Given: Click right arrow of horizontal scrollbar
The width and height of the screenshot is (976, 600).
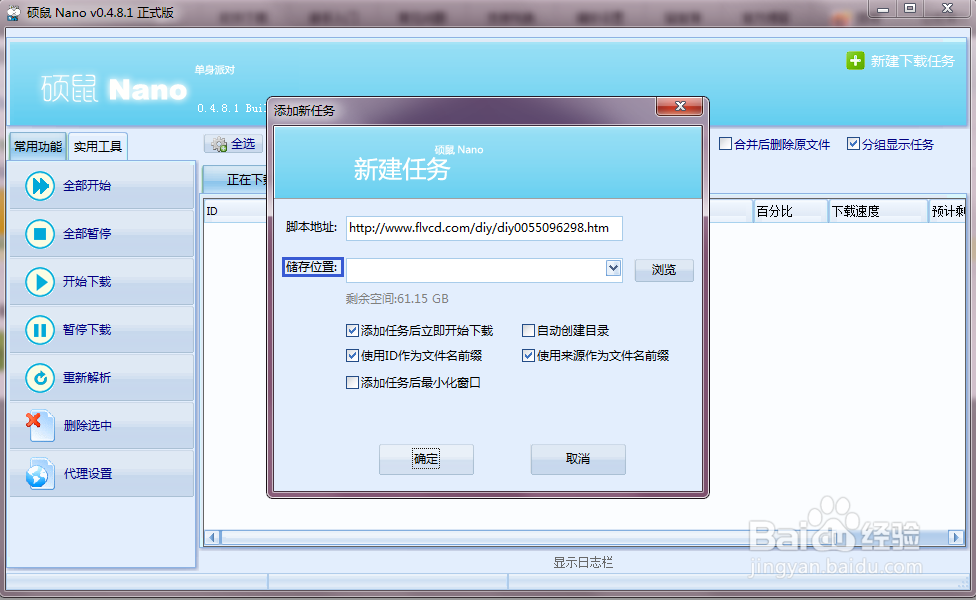Looking at the screenshot, I should [x=956, y=537].
